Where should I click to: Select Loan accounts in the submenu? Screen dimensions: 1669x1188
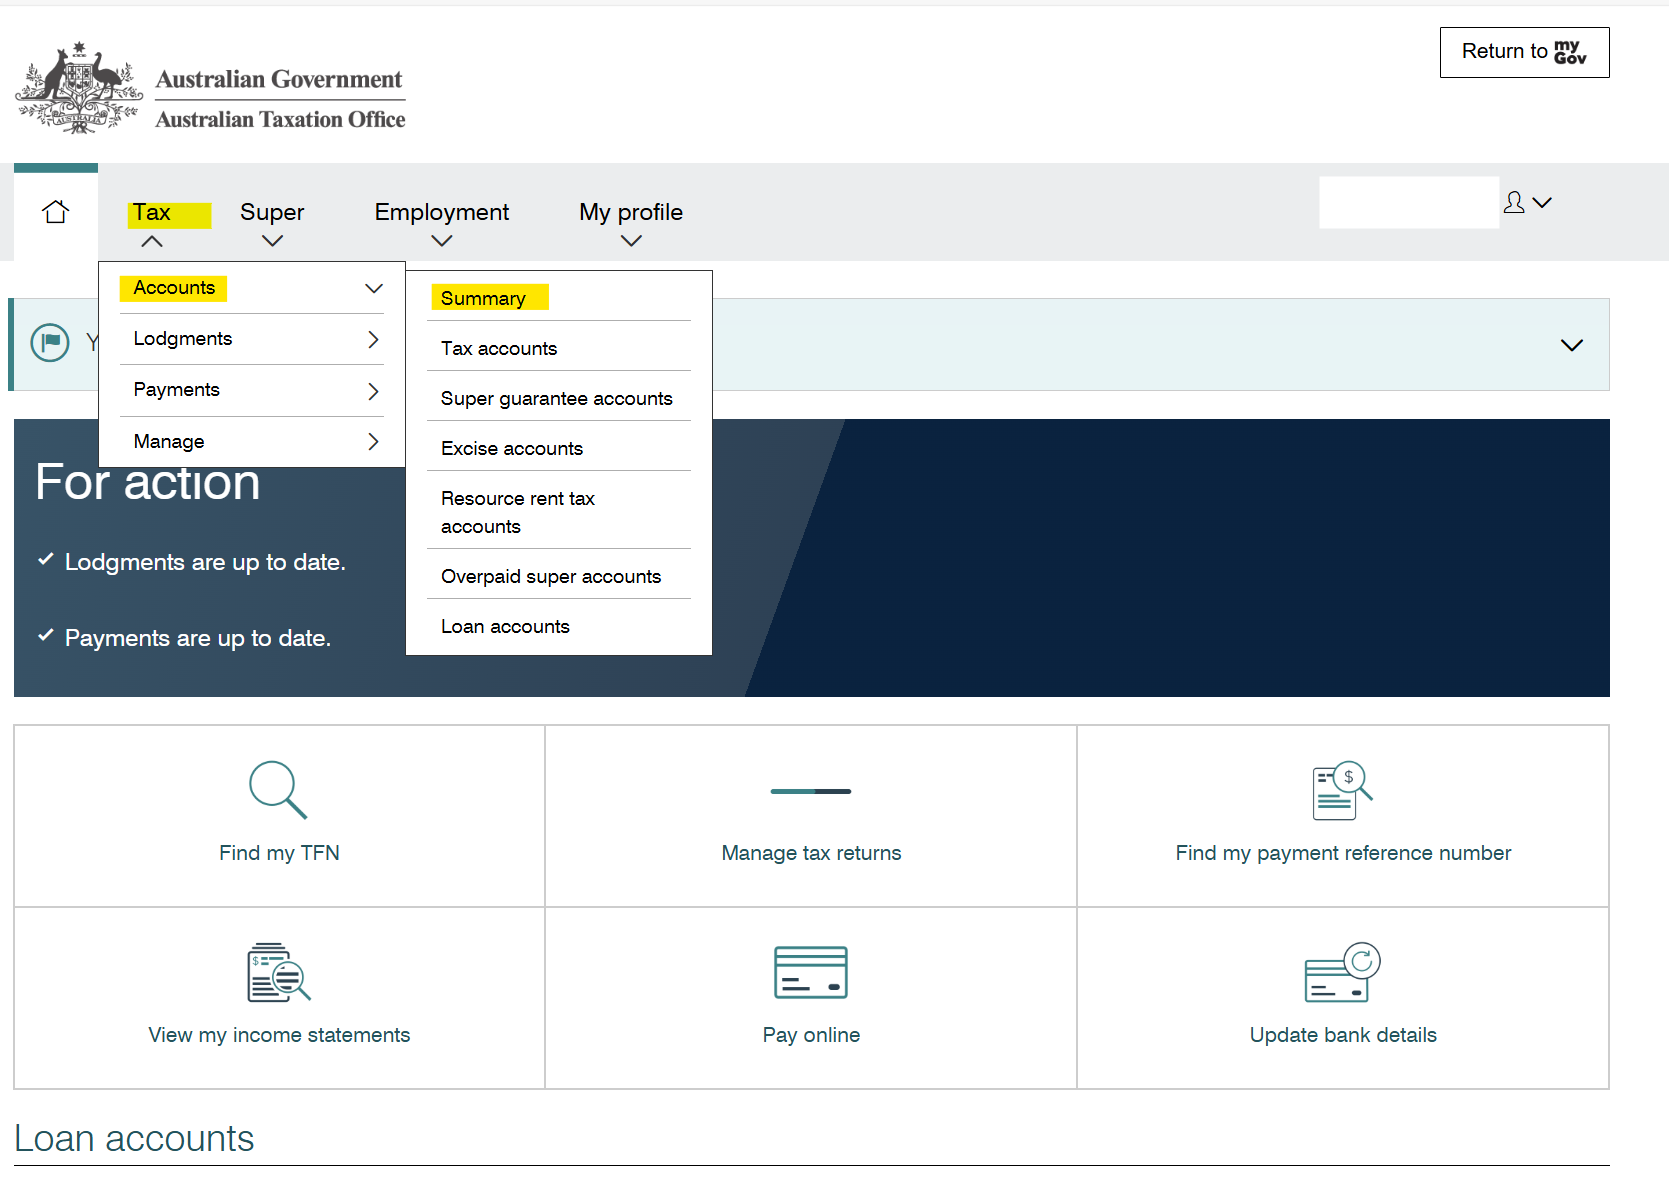(x=505, y=626)
